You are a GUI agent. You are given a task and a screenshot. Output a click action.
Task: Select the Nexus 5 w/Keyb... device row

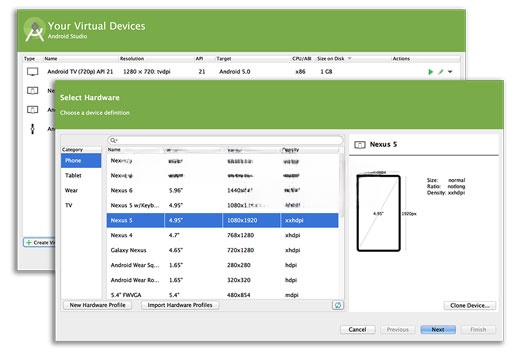tap(222, 205)
